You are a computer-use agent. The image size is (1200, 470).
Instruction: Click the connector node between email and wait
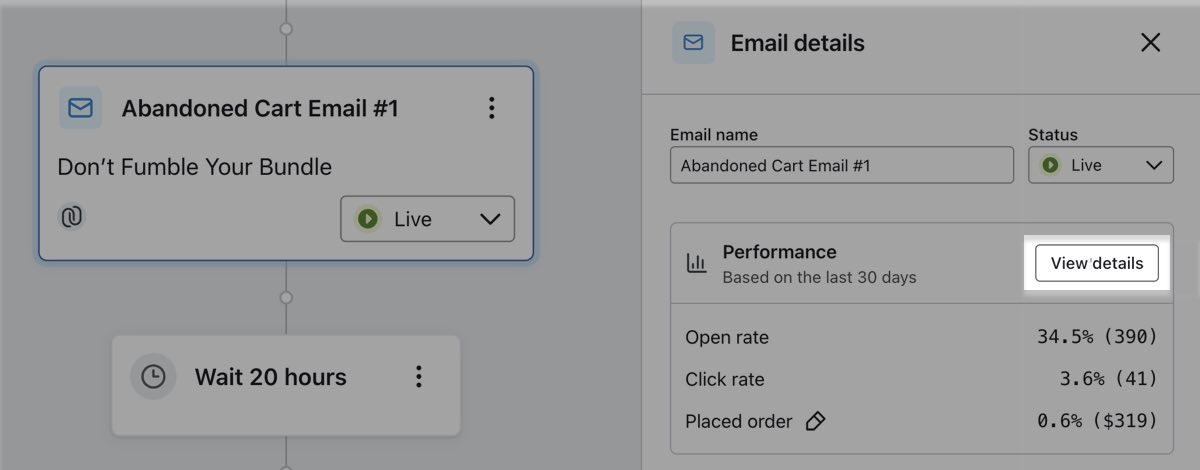click(x=286, y=298)
